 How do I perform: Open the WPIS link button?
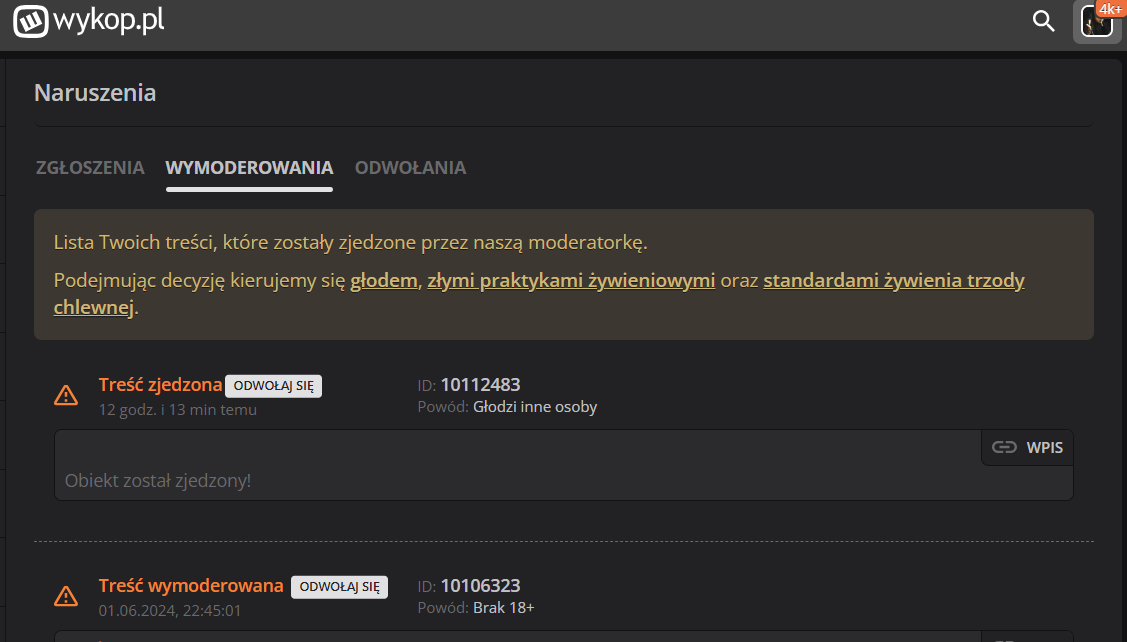point(1028,447)
